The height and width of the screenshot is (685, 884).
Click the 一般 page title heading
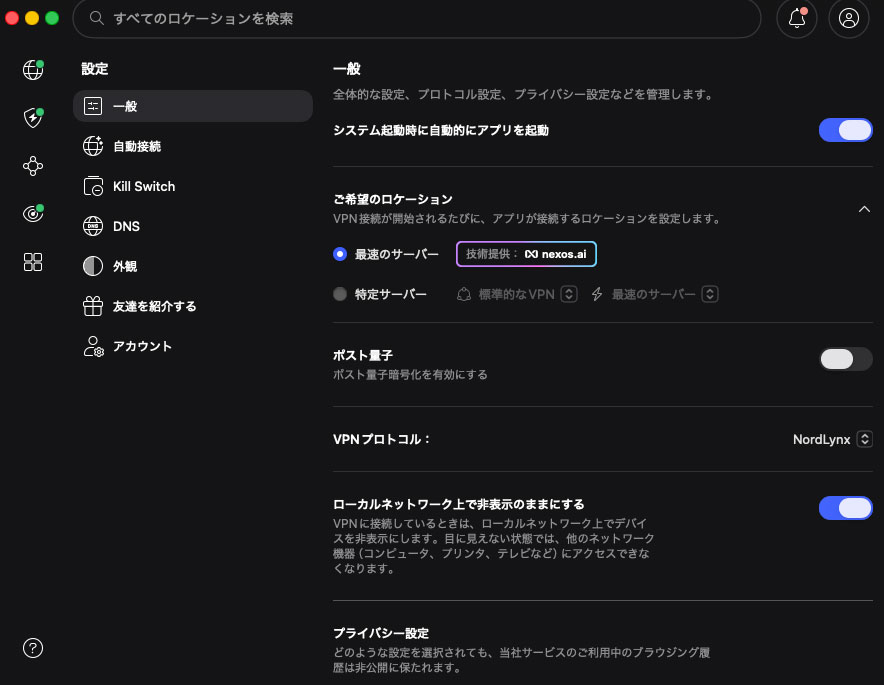347,69
